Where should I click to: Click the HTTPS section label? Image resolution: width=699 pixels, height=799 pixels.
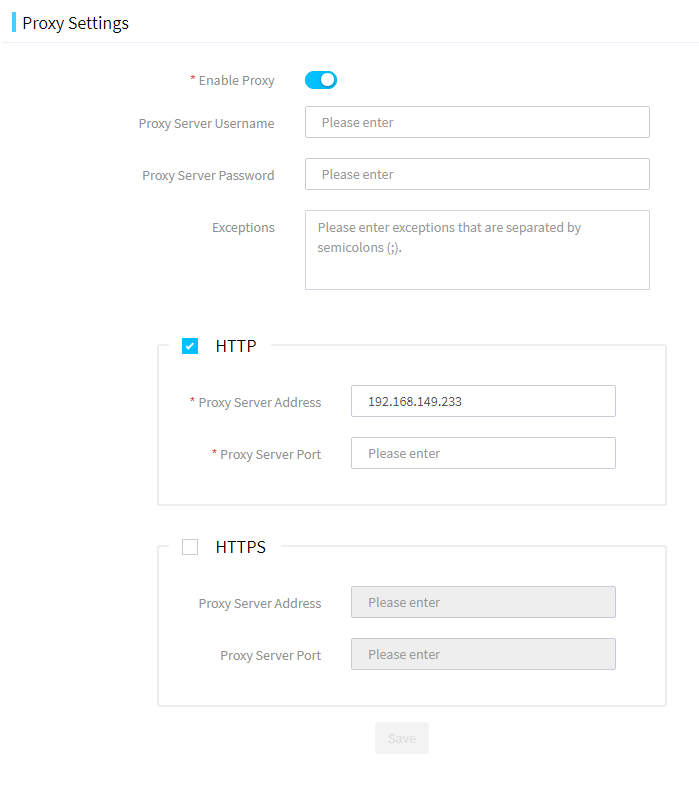(x=240, y=547)
